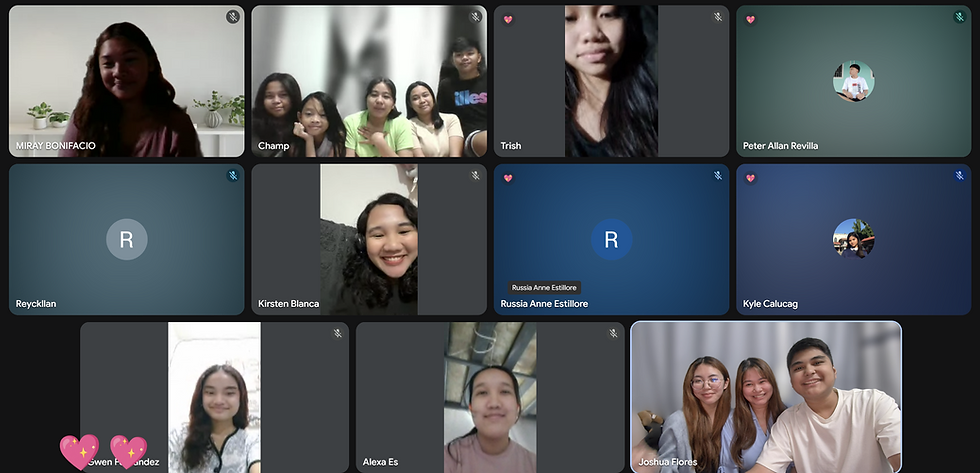
Task: Click the Alexa Es name label
Action: [x=381, y=462]
